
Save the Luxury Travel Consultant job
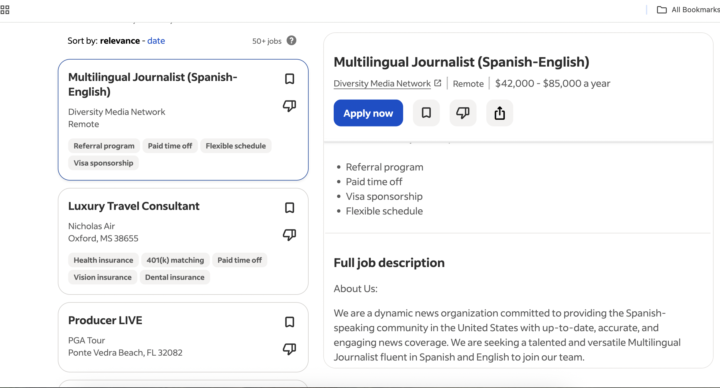point(289,208)
